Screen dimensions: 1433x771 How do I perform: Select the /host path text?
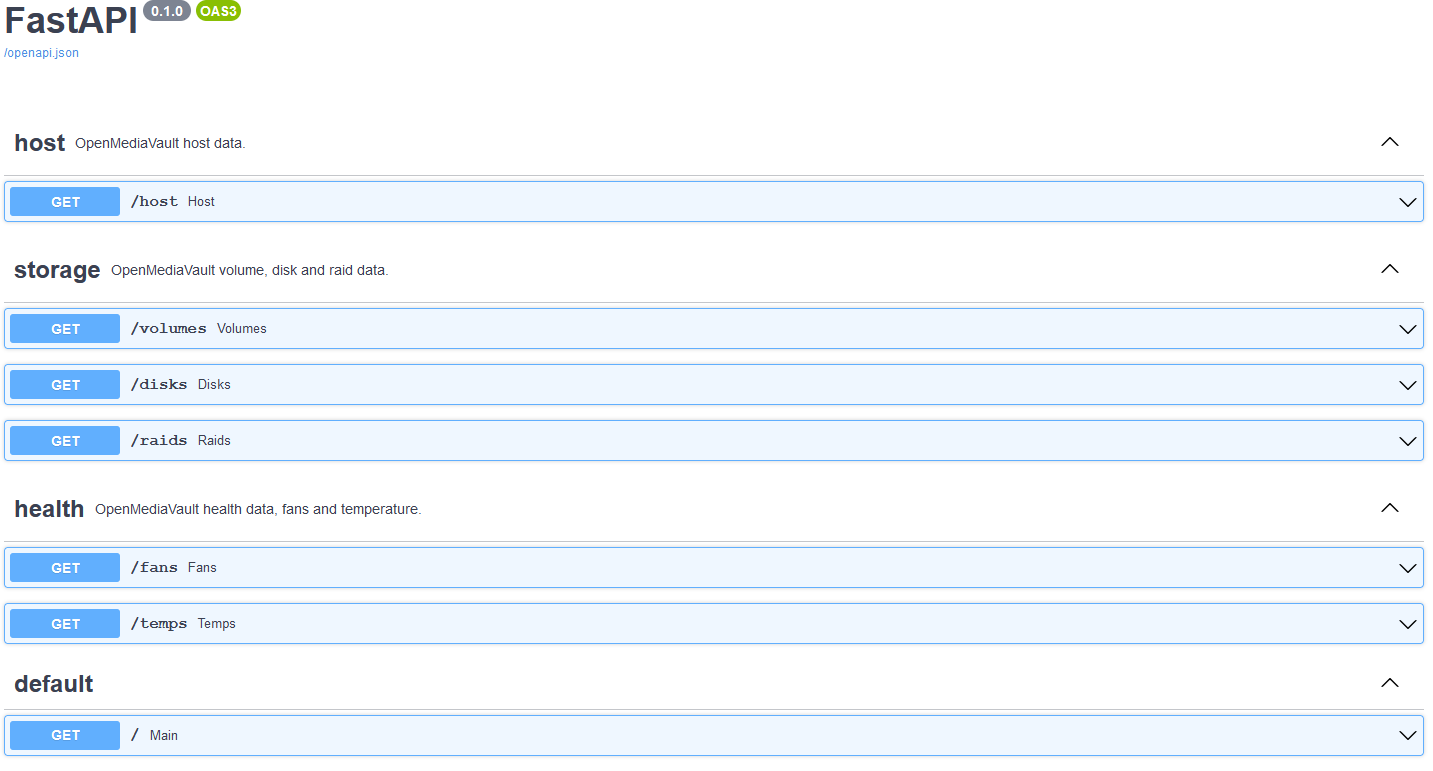(154, 202)
